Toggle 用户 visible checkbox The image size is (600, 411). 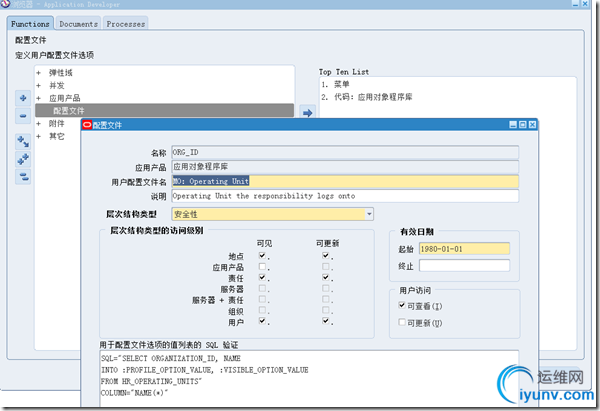262,321
